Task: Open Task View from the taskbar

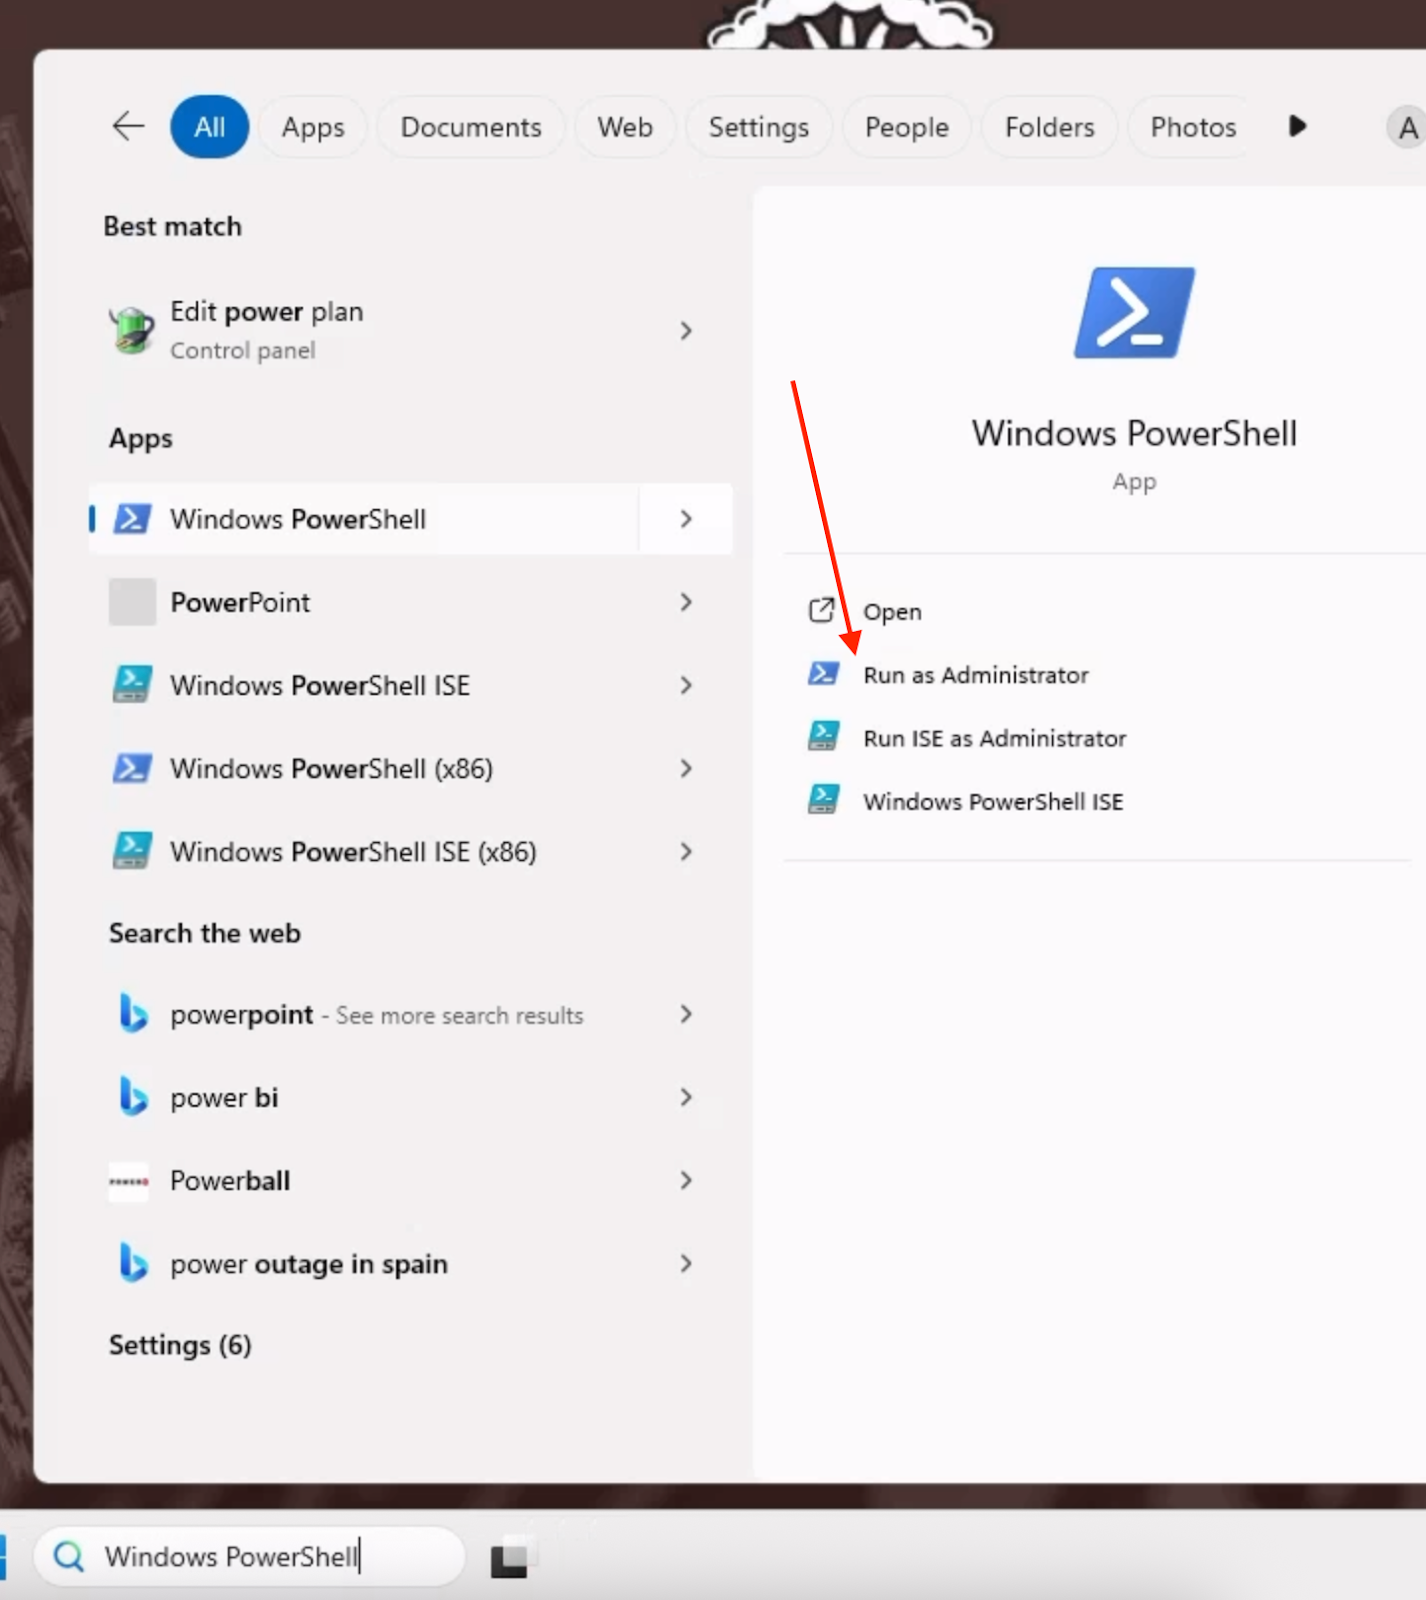Action: click(x=511, y=1557)
